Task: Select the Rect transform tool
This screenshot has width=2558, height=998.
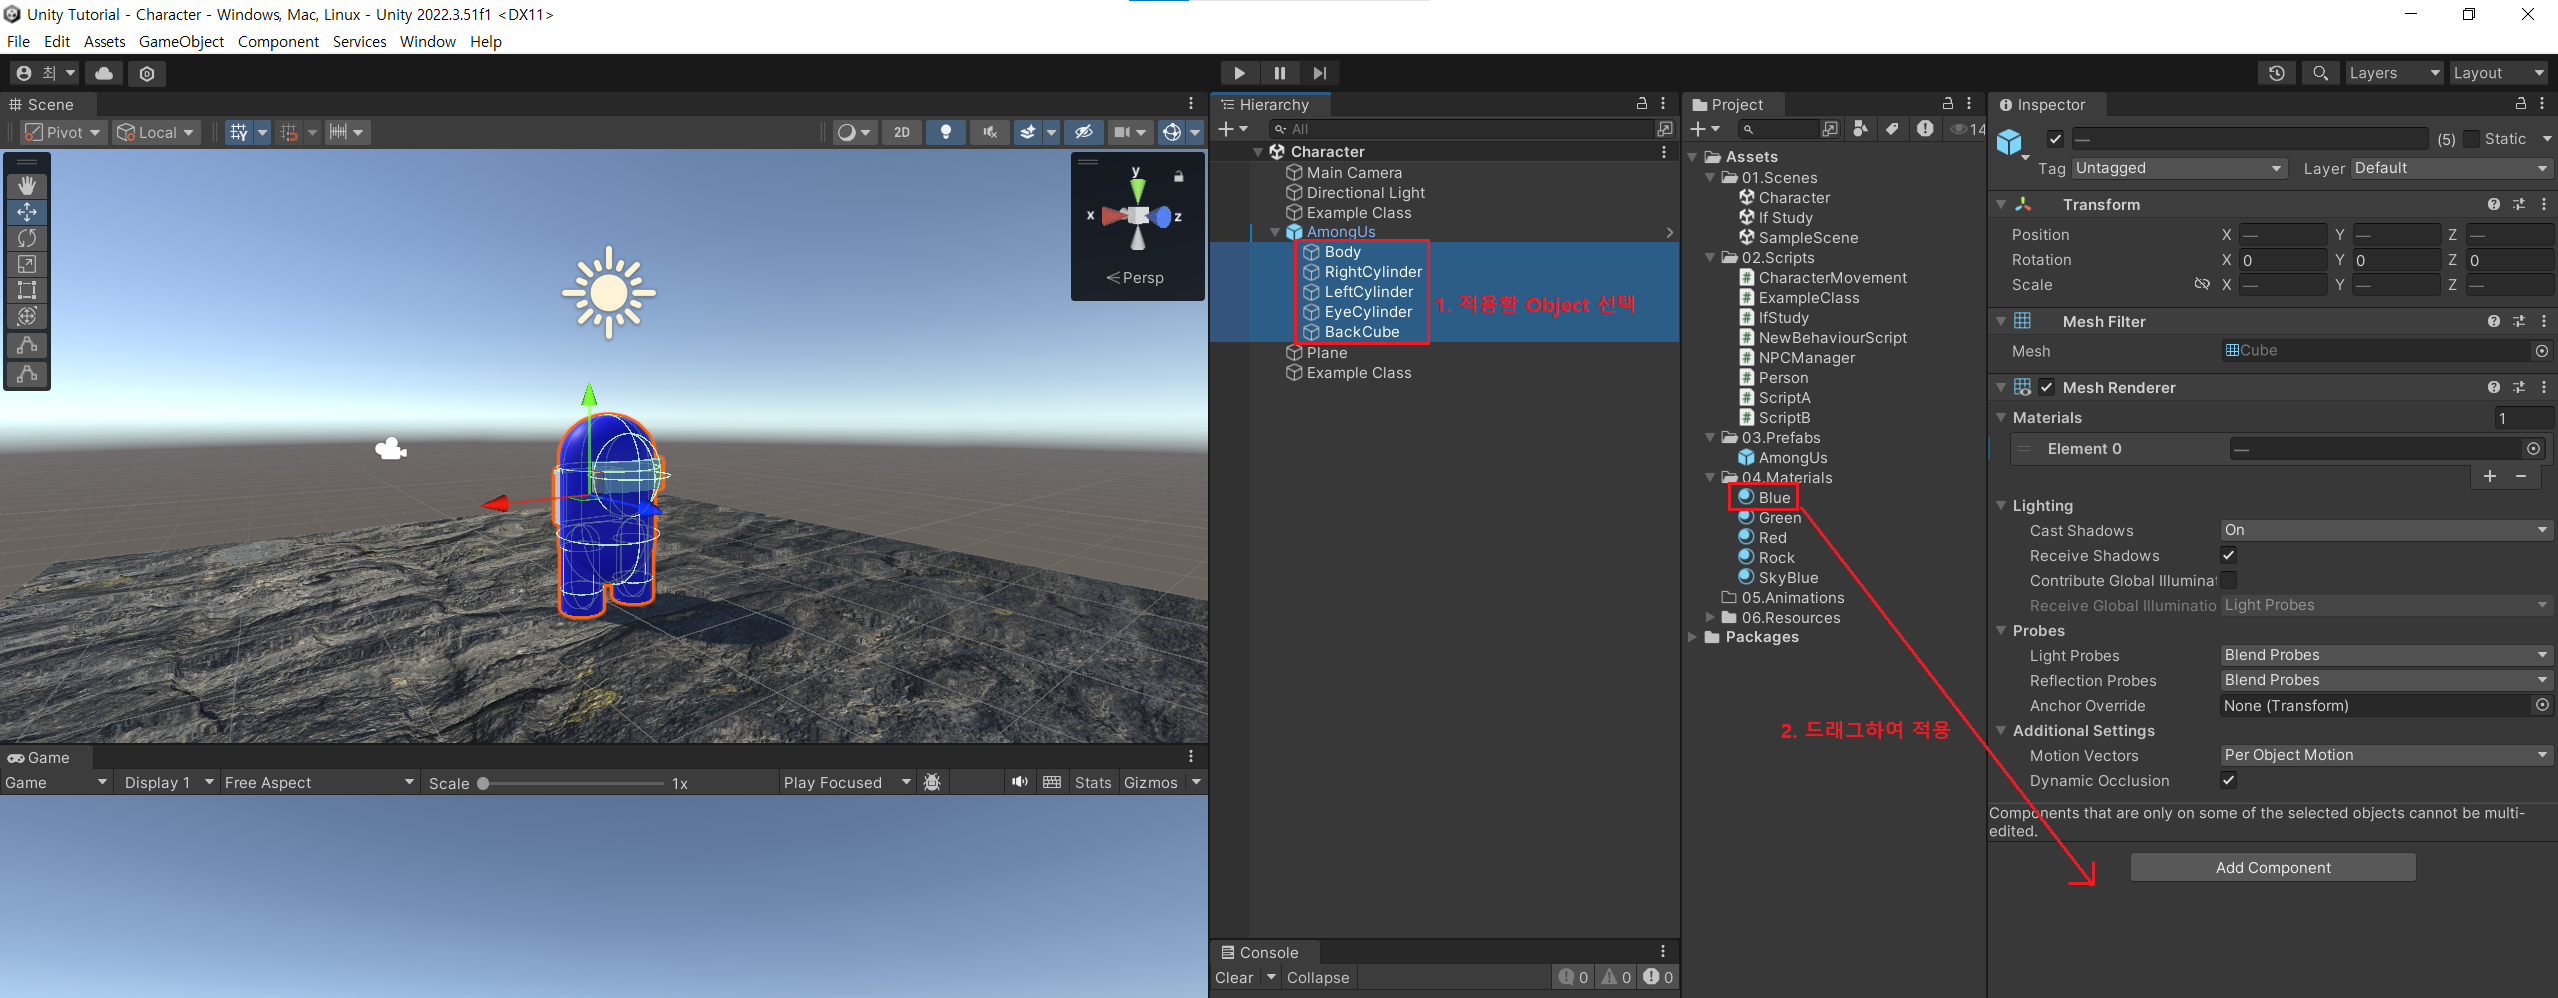Action: pyautogui.click(x=27, y=290)
